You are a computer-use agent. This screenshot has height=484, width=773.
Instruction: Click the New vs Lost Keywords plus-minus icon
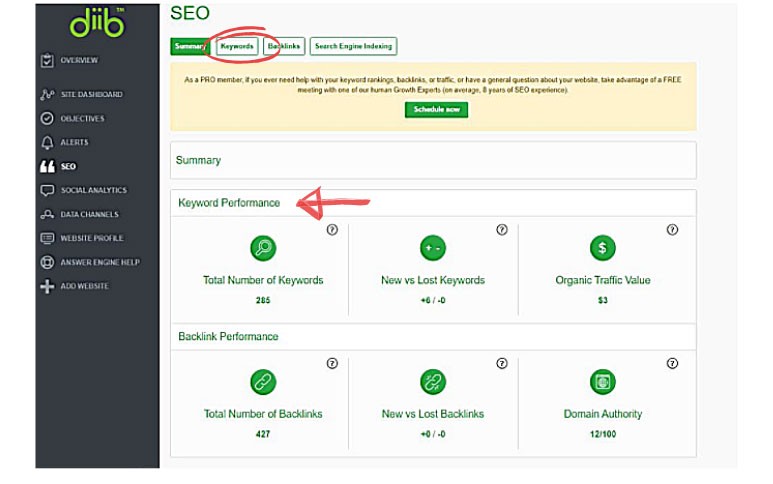[433, 248]
